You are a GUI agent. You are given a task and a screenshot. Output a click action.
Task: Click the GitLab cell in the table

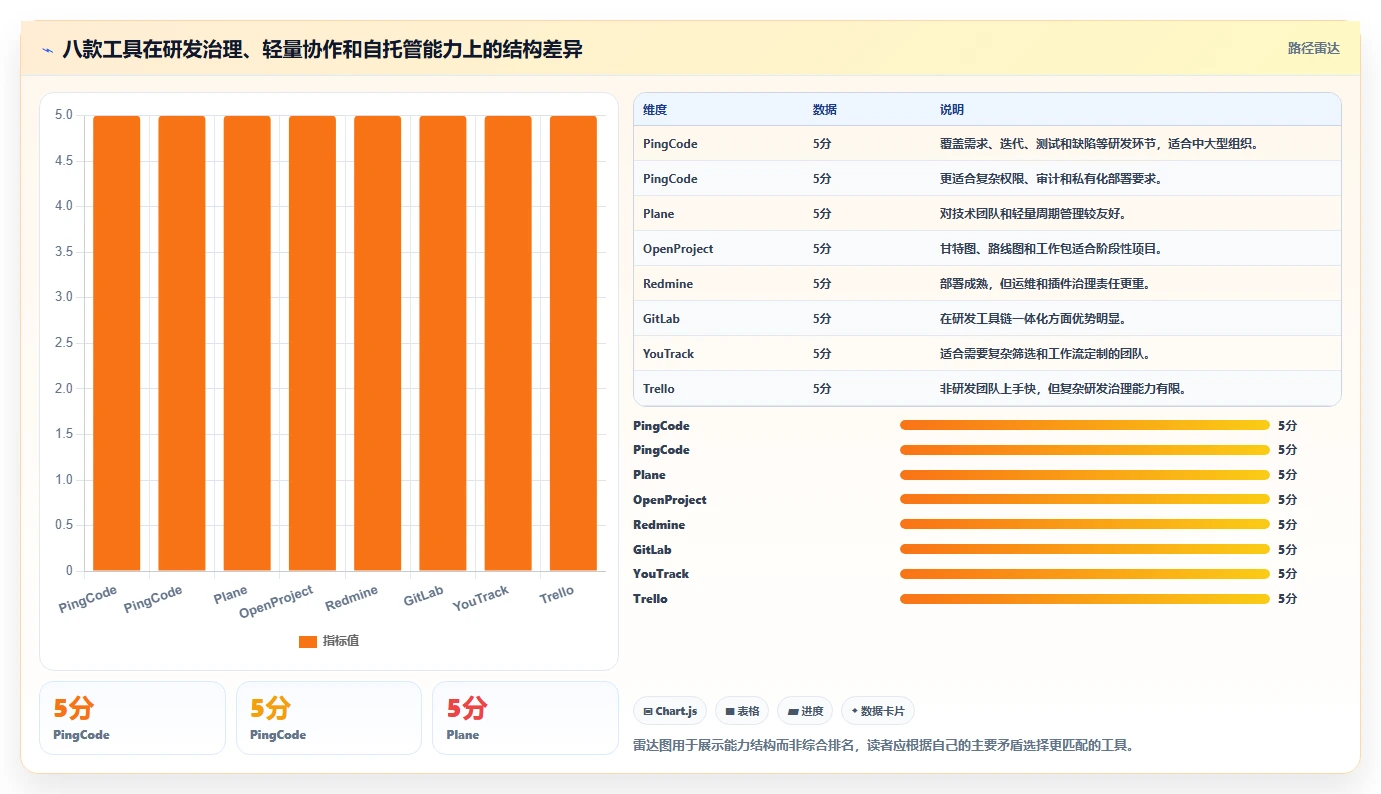(662, 319)
